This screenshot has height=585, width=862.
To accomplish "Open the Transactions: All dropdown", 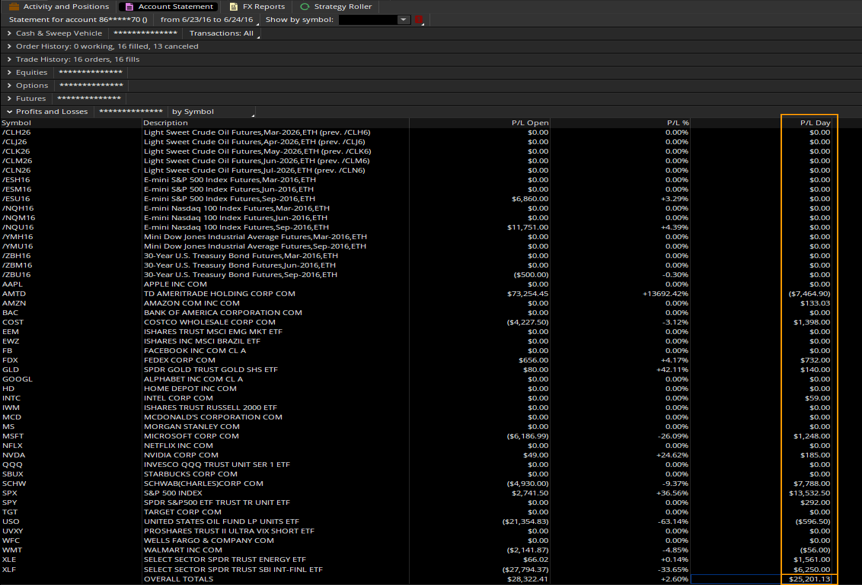I will [222, 33].
